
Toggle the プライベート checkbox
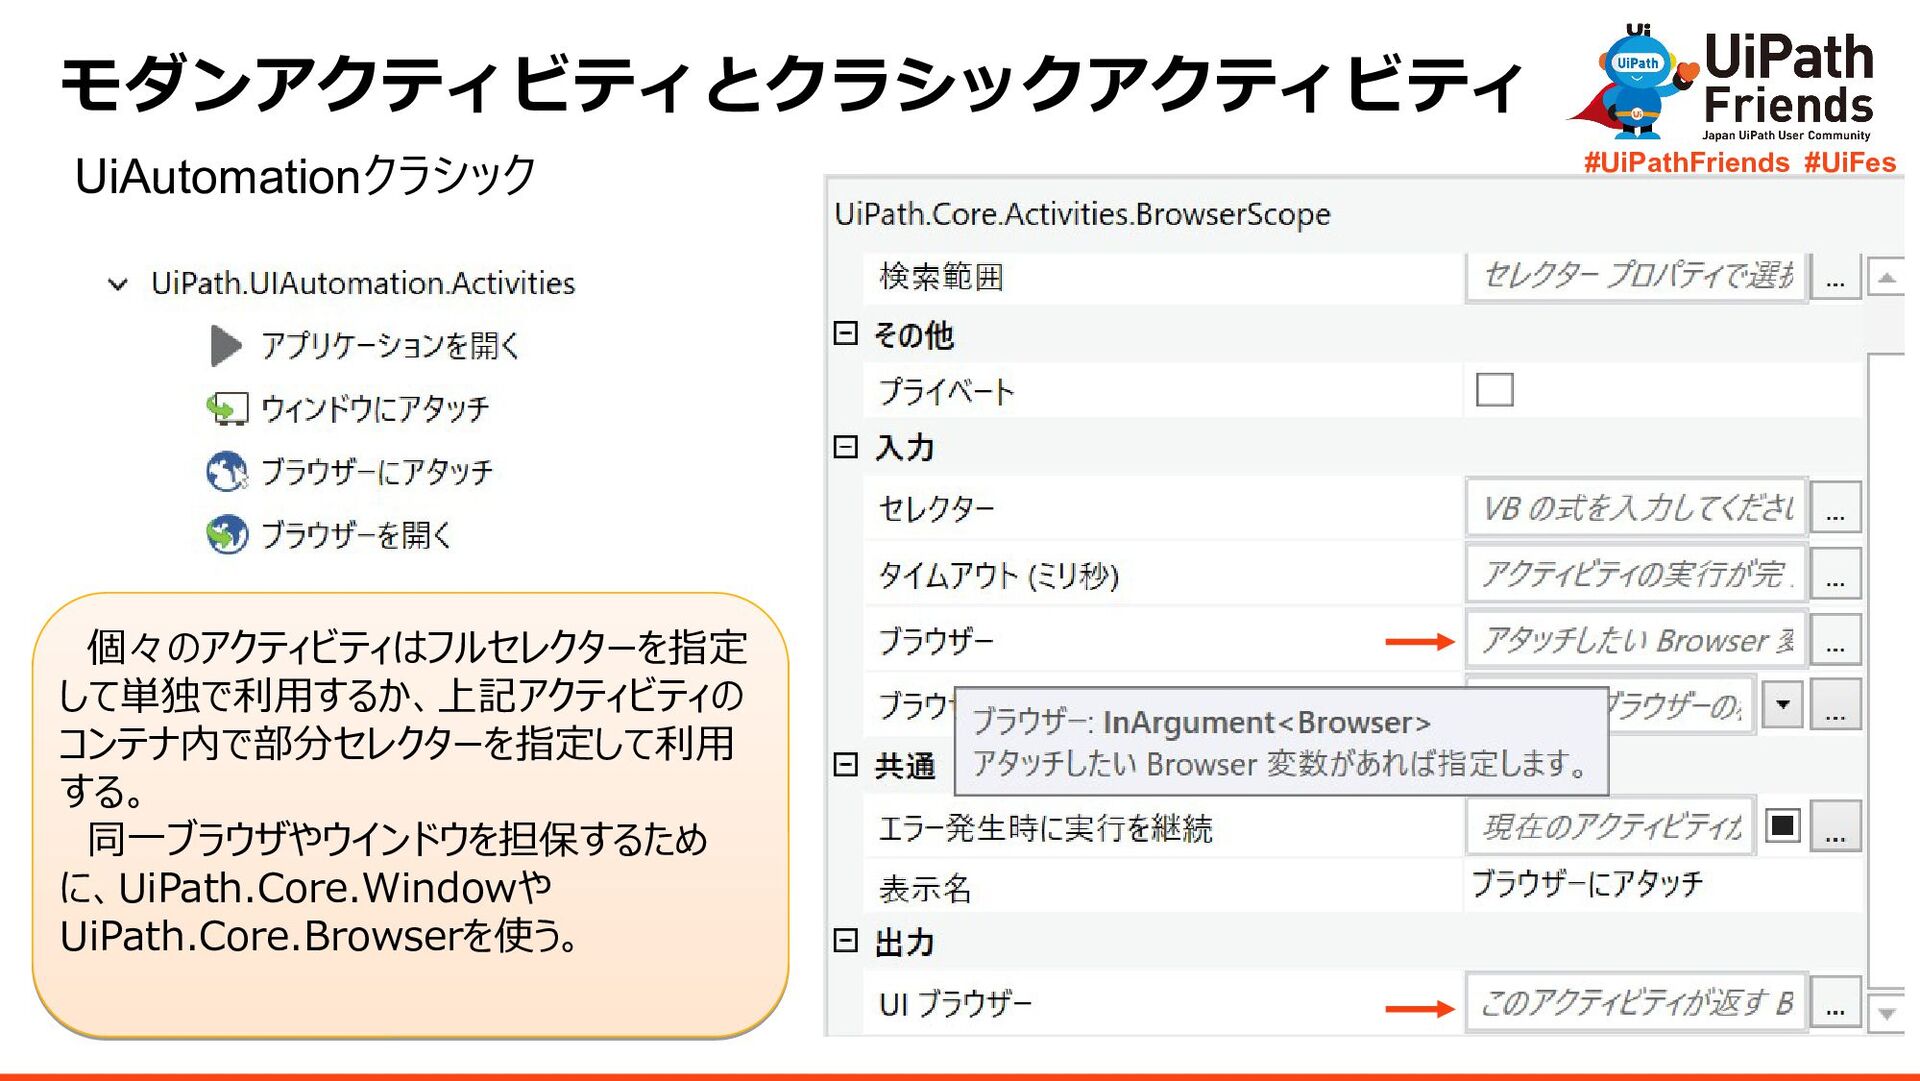1494,389
